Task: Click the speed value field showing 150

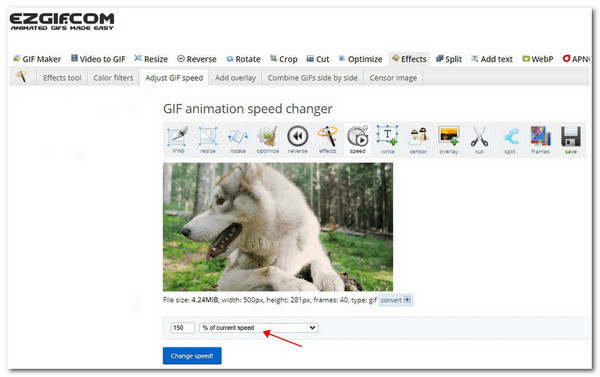Action: pyautogui.click(x=183, y=328)
